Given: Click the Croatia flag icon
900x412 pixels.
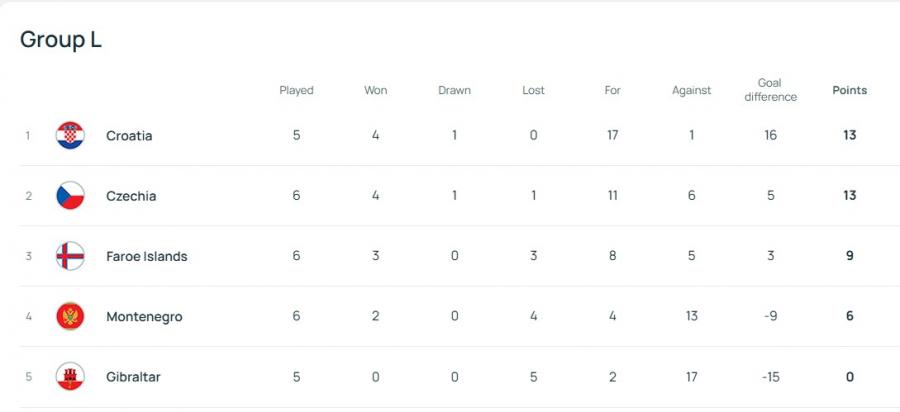Looking at the screenshot, I should pos(69,135).
